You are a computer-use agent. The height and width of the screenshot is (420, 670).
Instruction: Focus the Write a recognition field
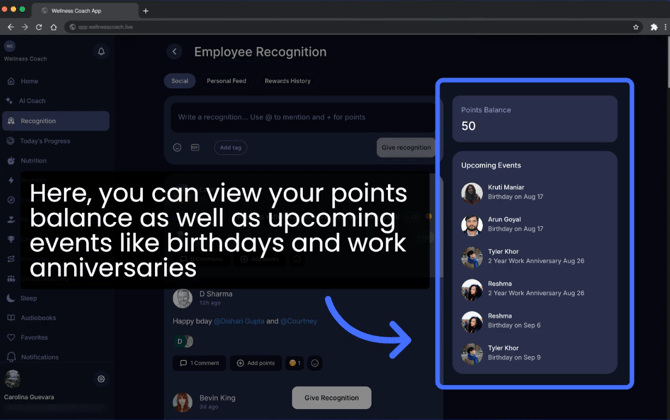pos(303,117)
